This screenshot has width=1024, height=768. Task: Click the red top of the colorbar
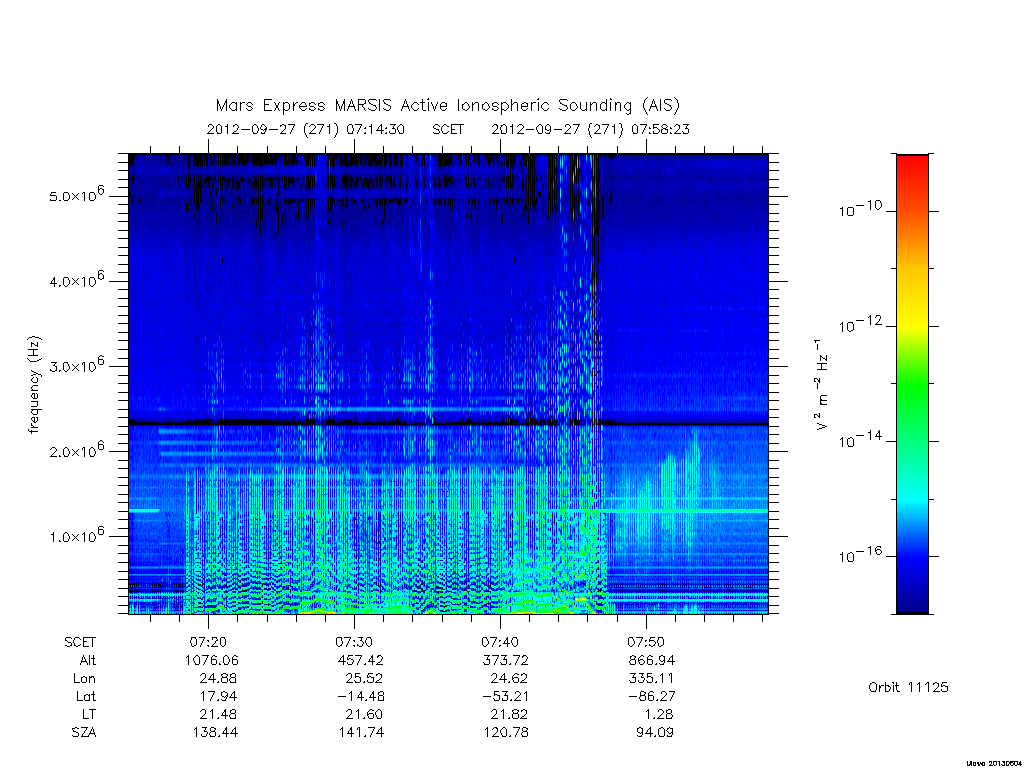pos(912,165)
